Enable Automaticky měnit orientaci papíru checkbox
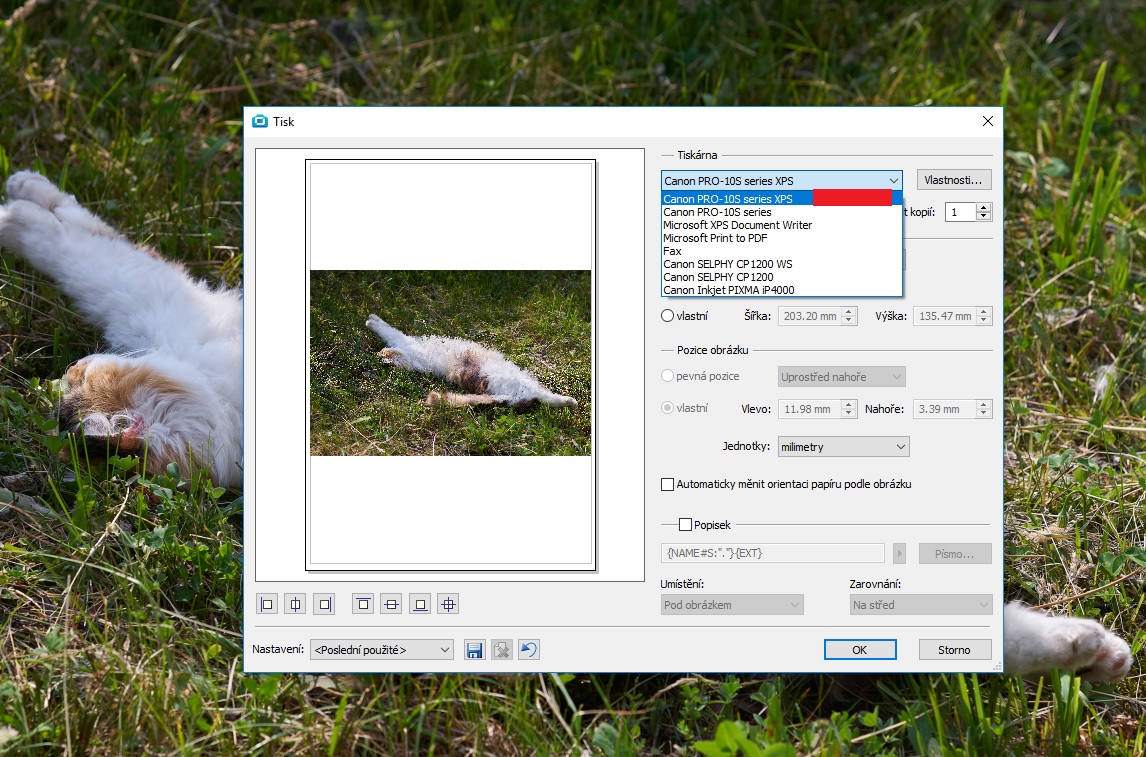This screenshot has height=757, width=1146. [x=668, y=484]
